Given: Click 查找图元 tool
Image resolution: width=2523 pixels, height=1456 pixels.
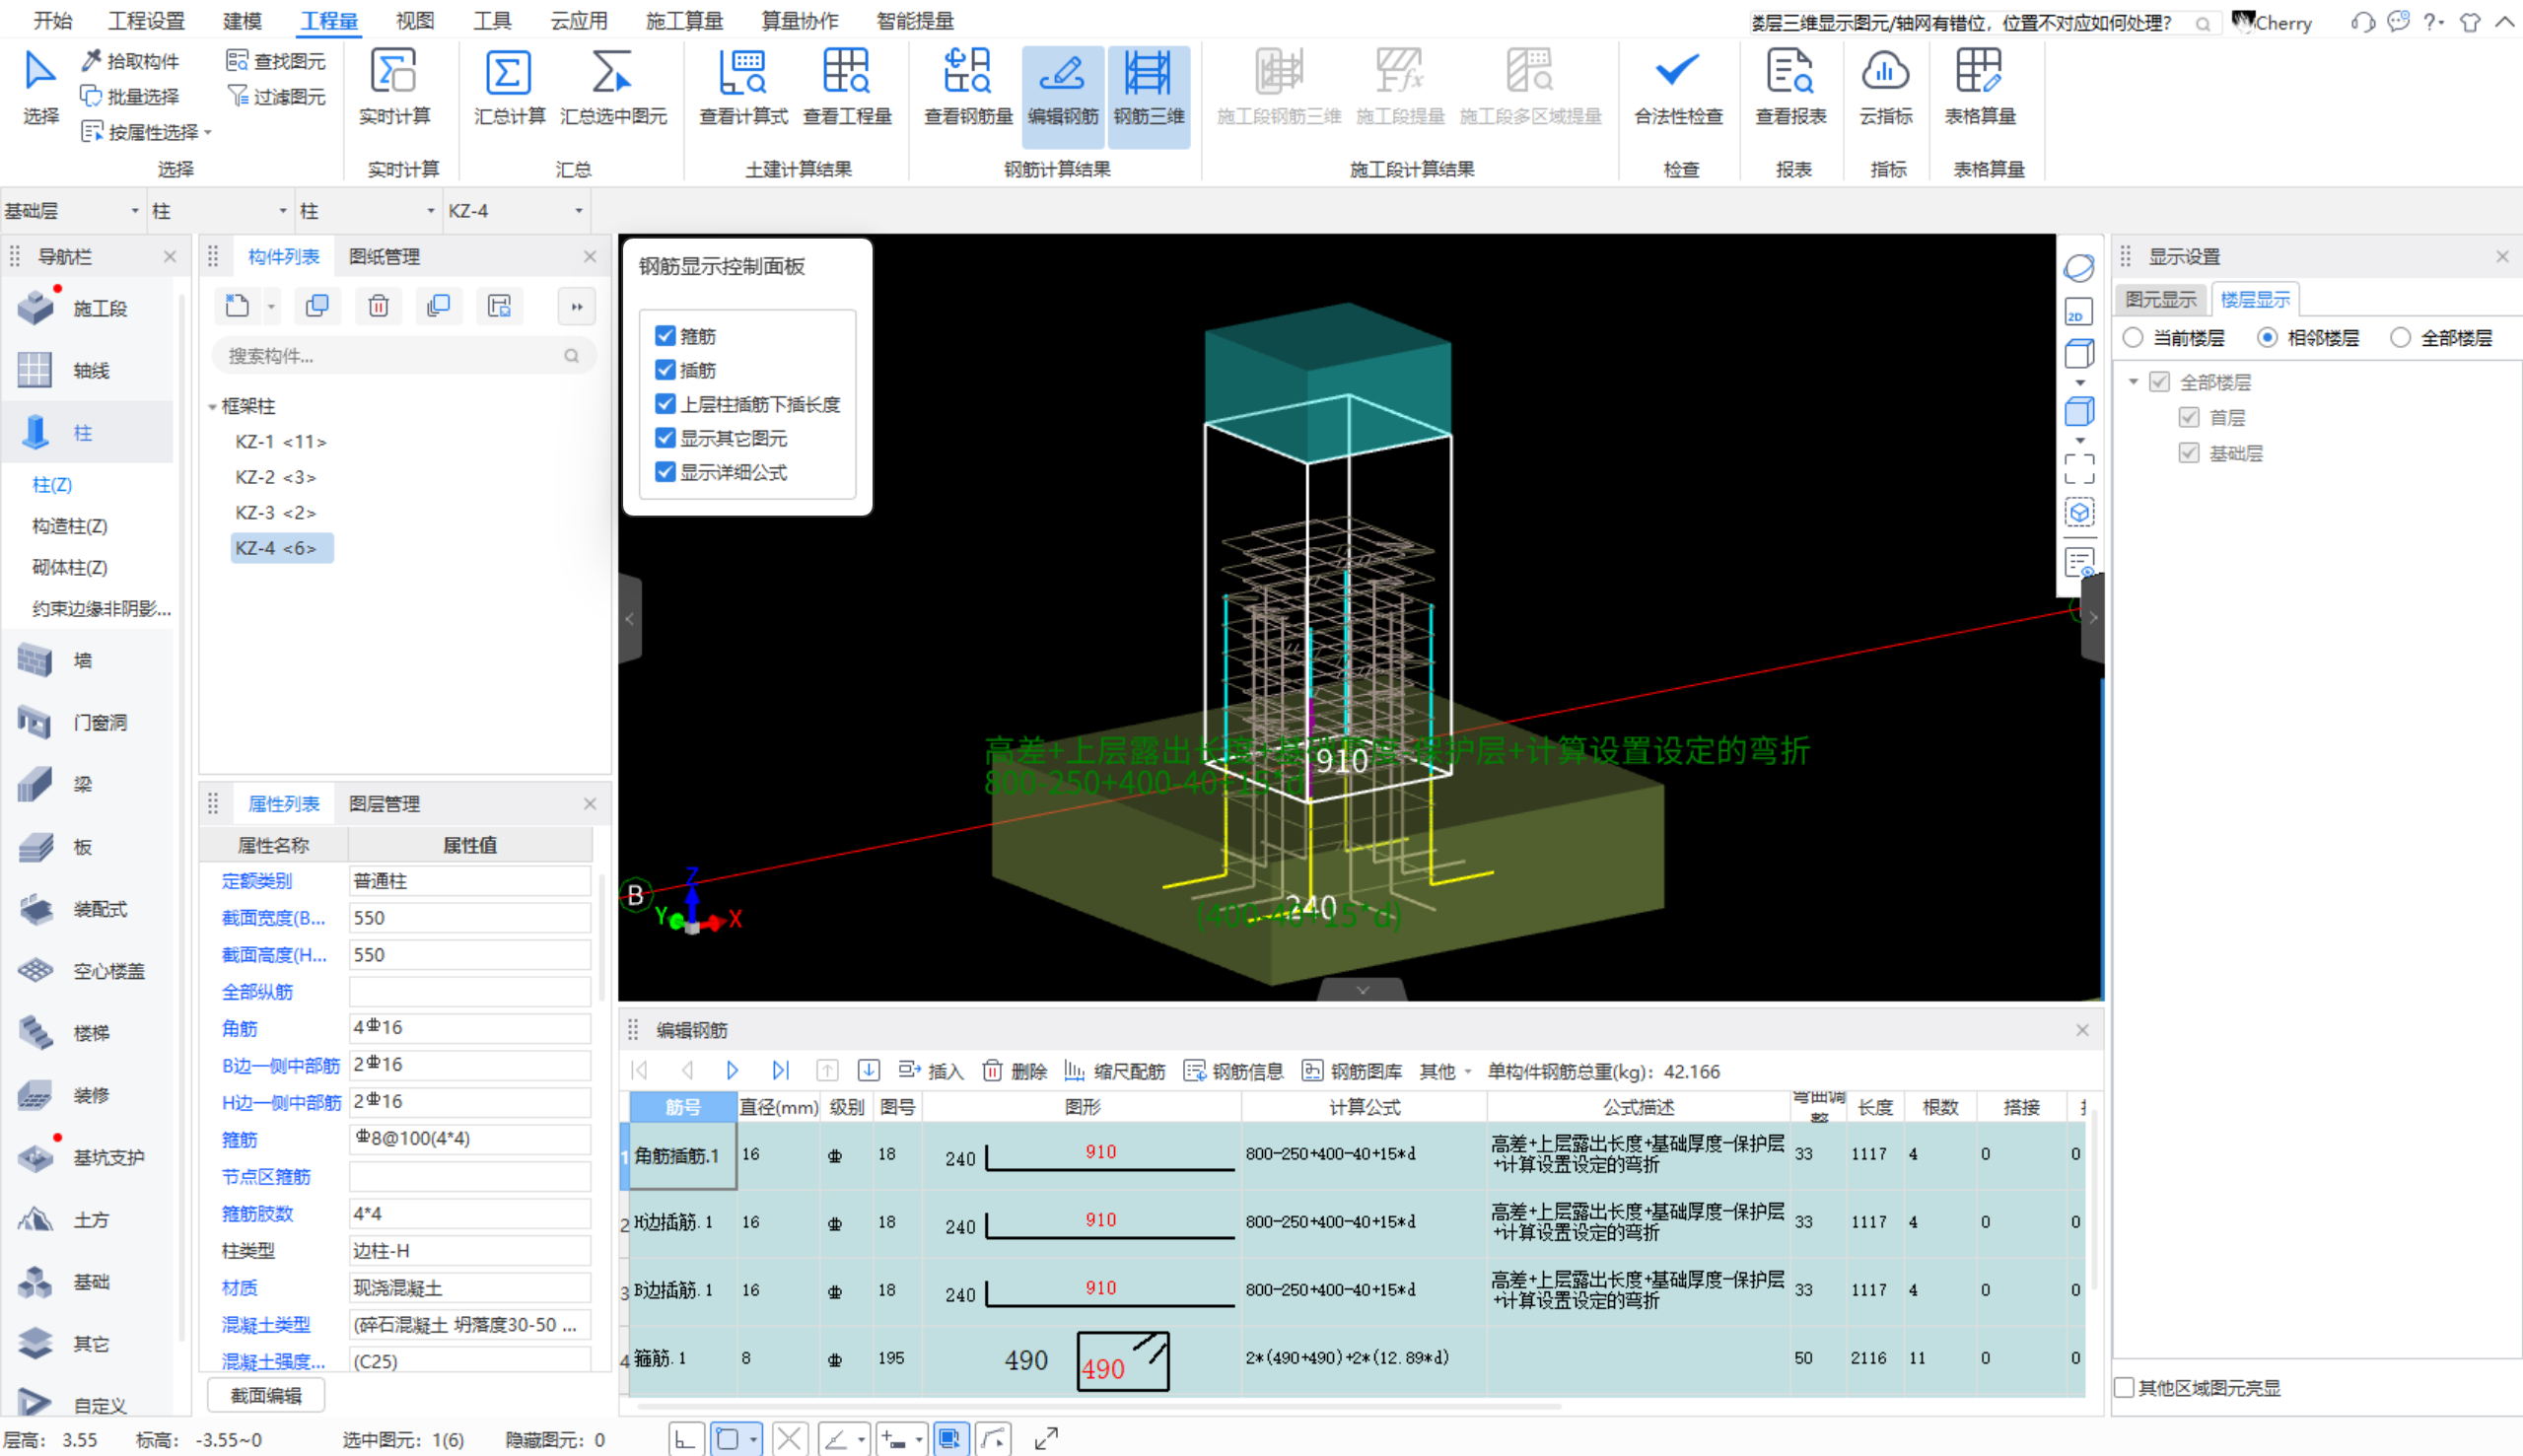Looking at the screenshot, I should (x=276, y=61).
